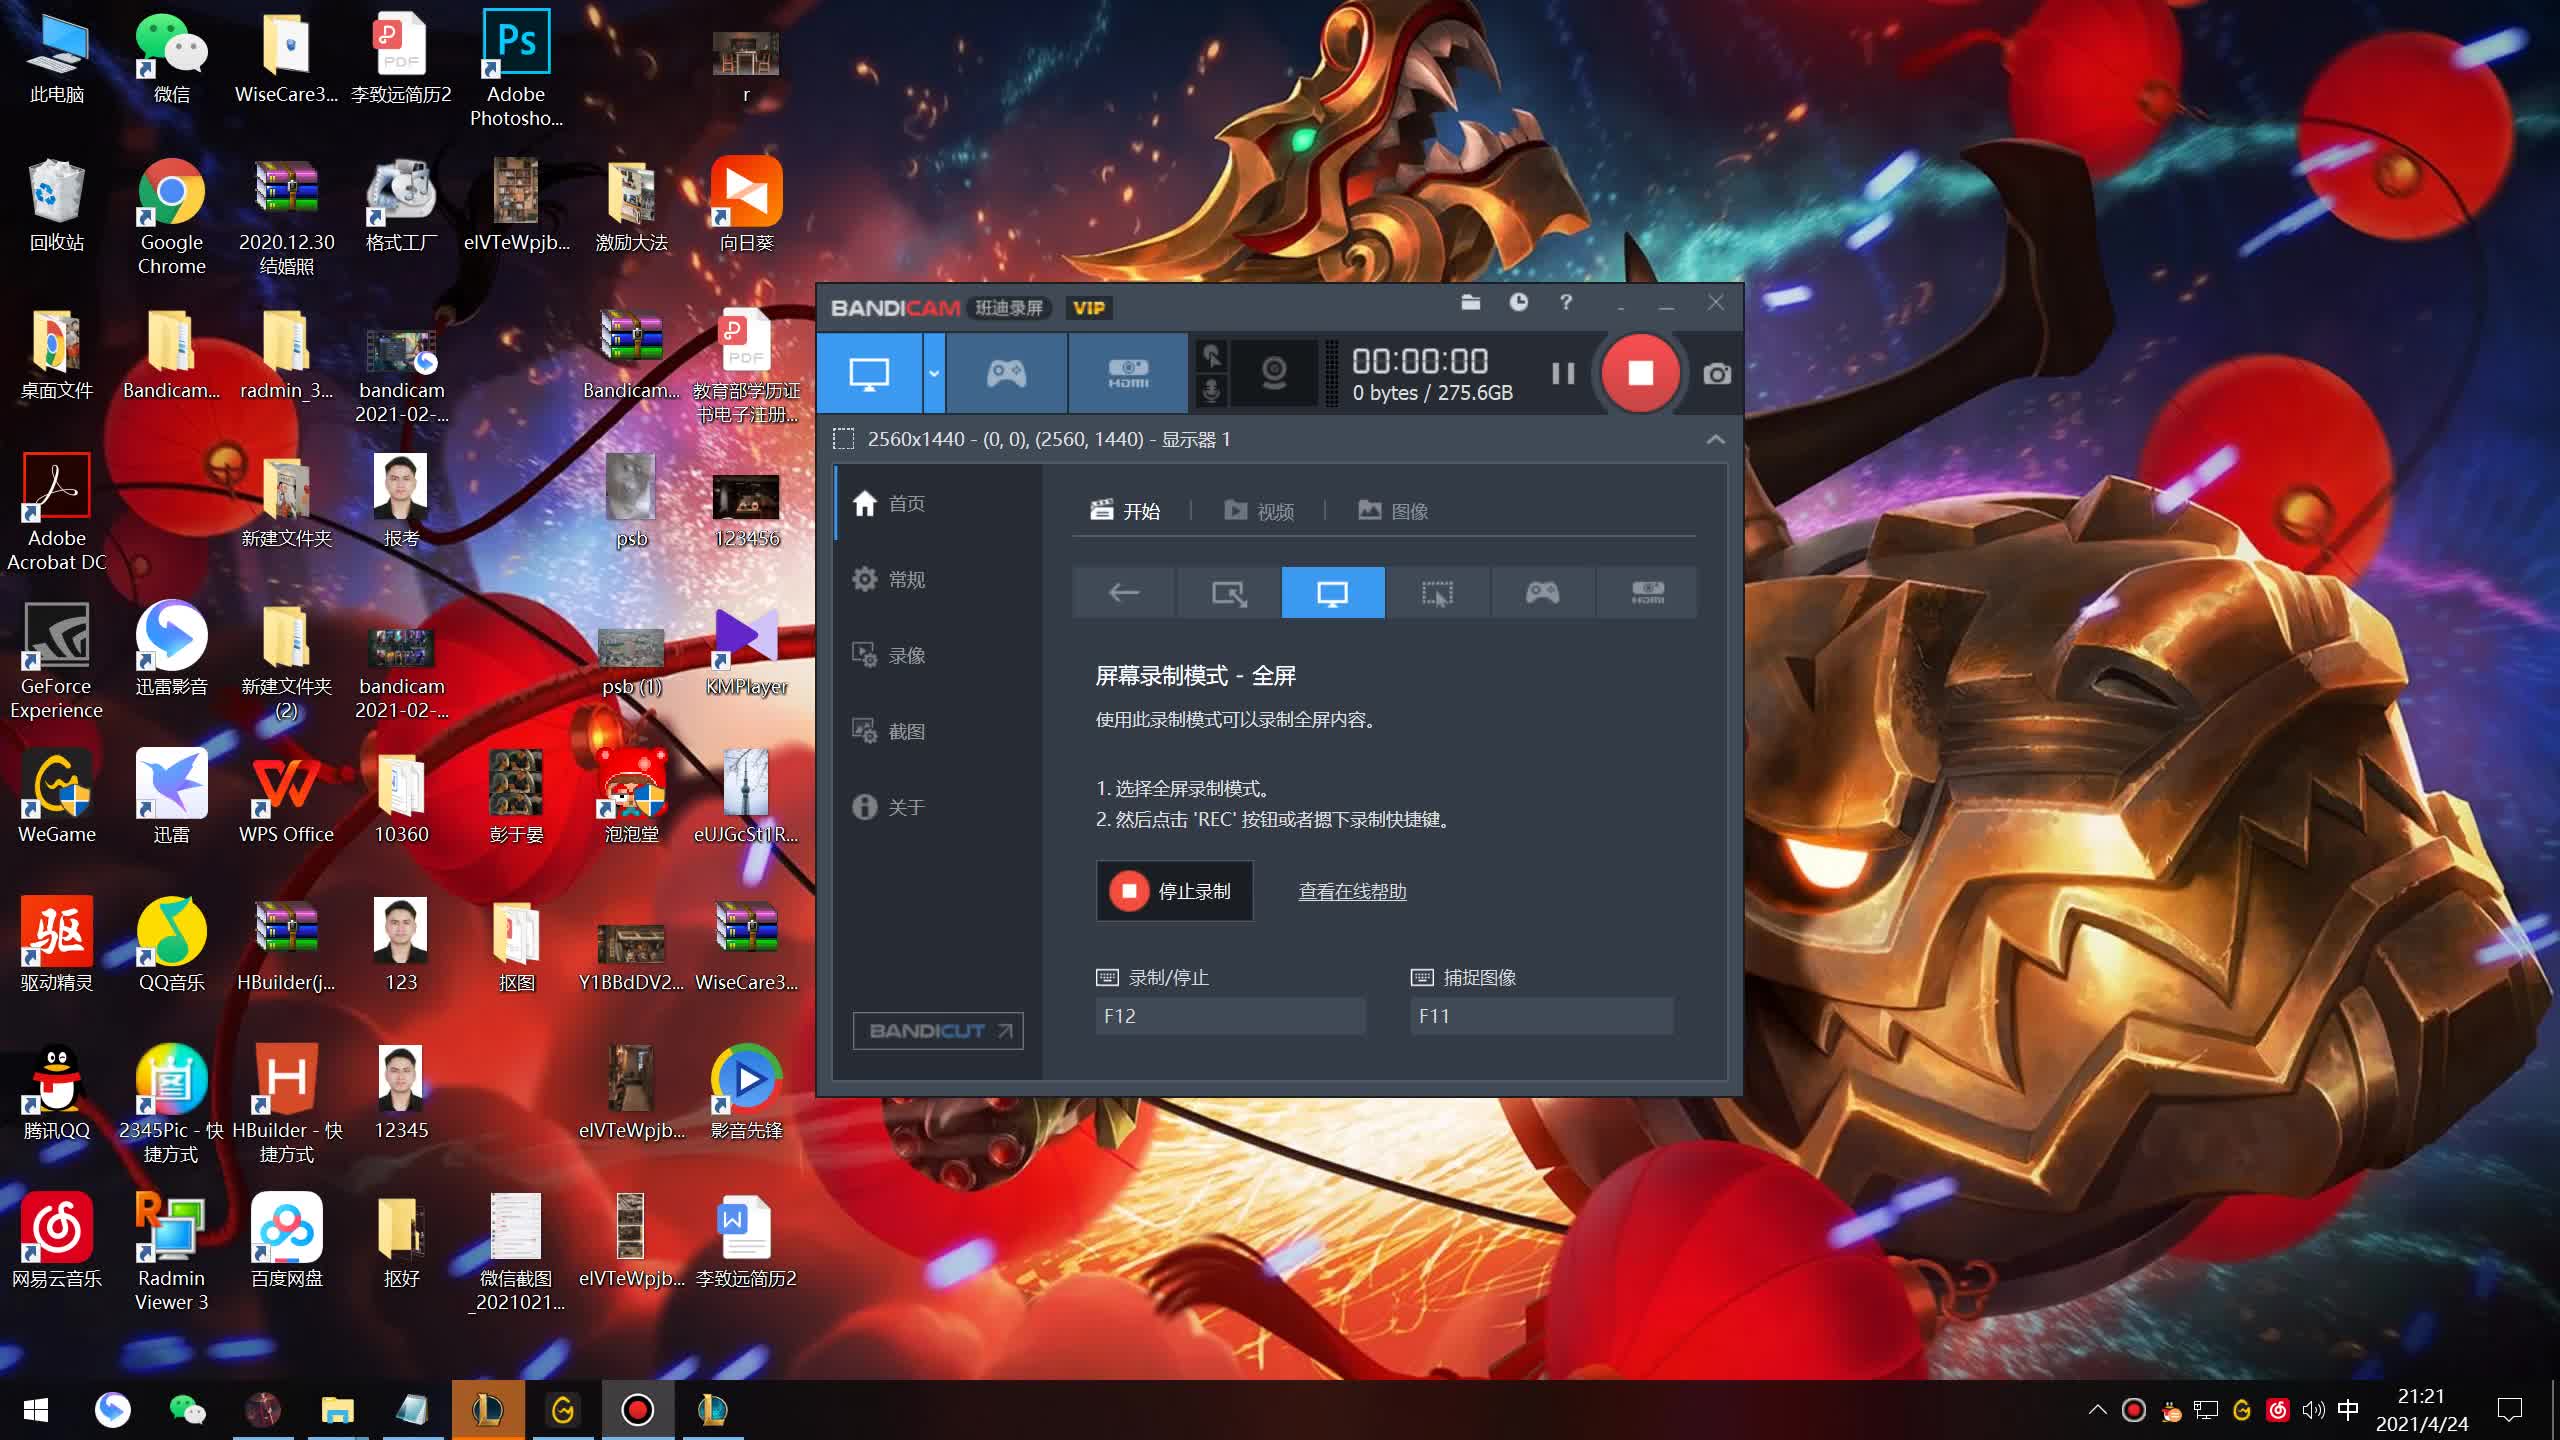
Task: Select rectangle area recording mode icon
Action: 1229,592
